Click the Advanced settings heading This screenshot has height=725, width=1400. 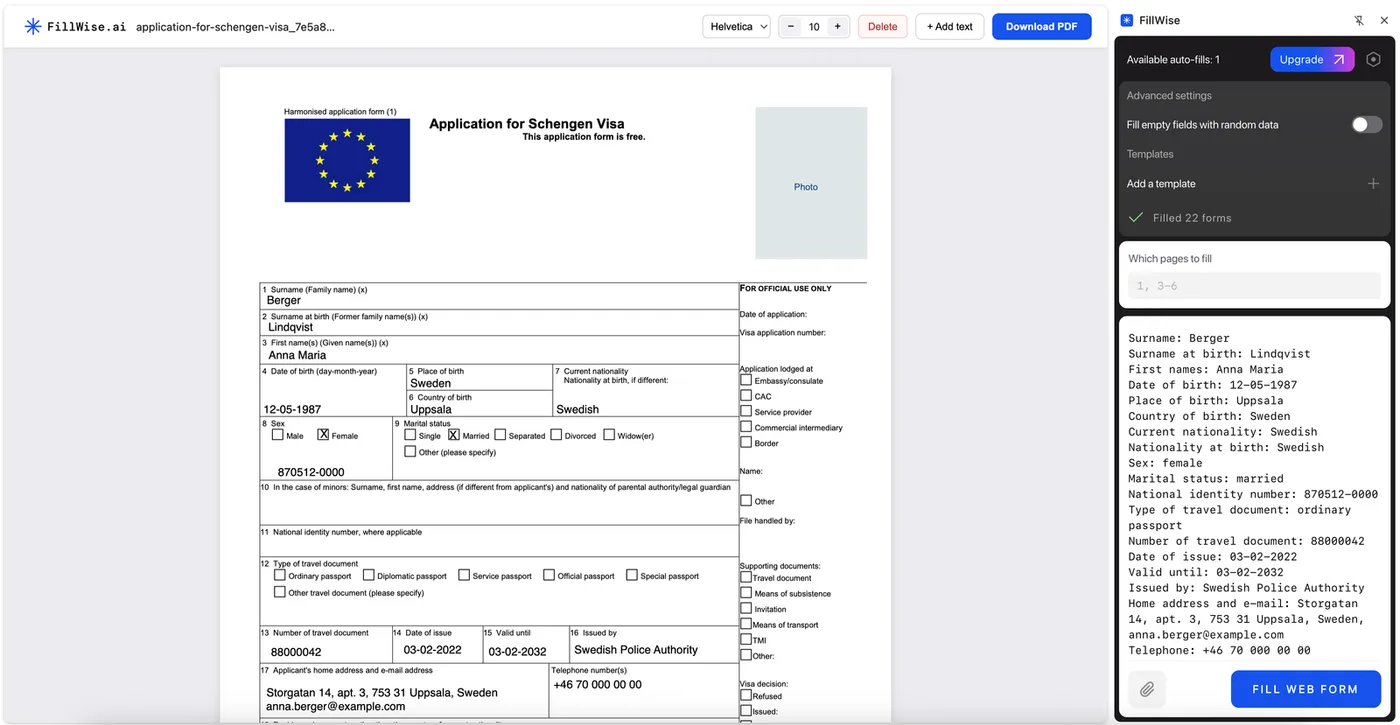coord(1169,96)
